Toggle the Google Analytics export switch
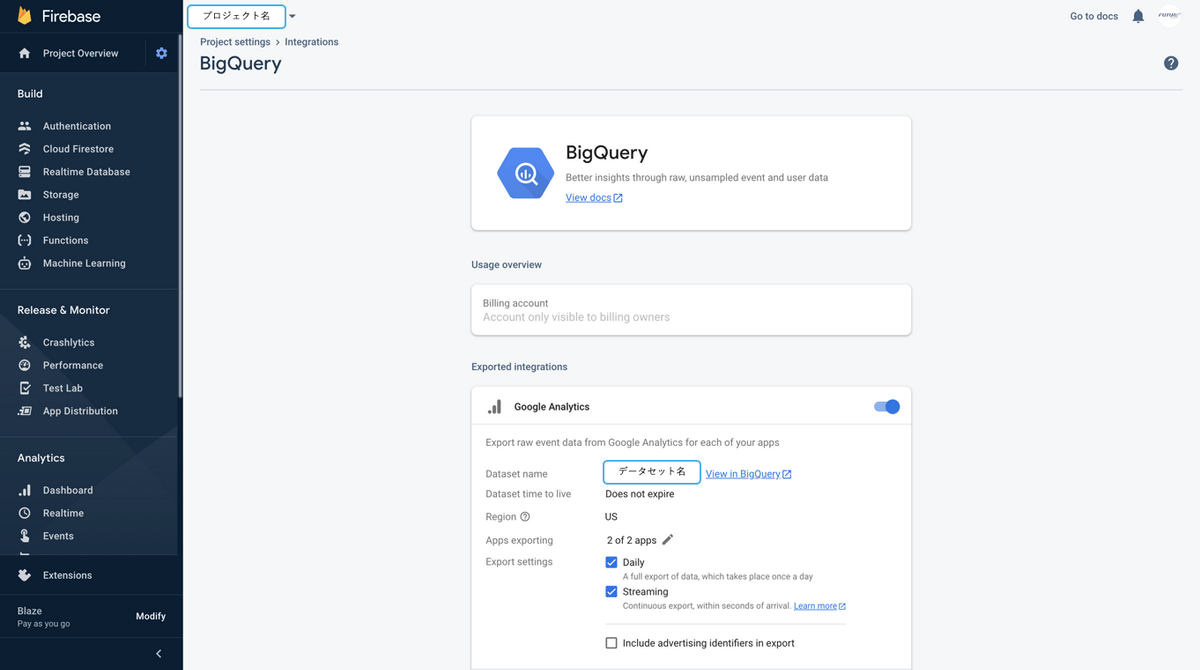This screenshot has height=670, width=1200. point(887,407)
